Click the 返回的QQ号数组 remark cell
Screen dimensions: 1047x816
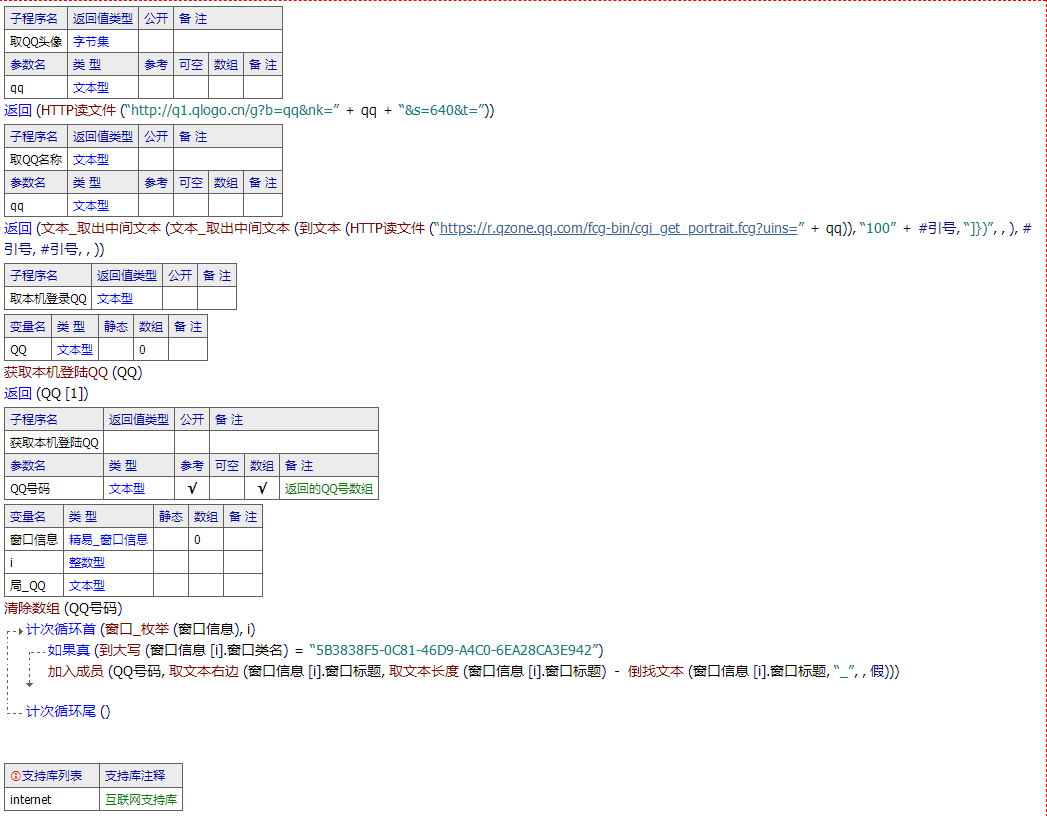click(328, 489)
